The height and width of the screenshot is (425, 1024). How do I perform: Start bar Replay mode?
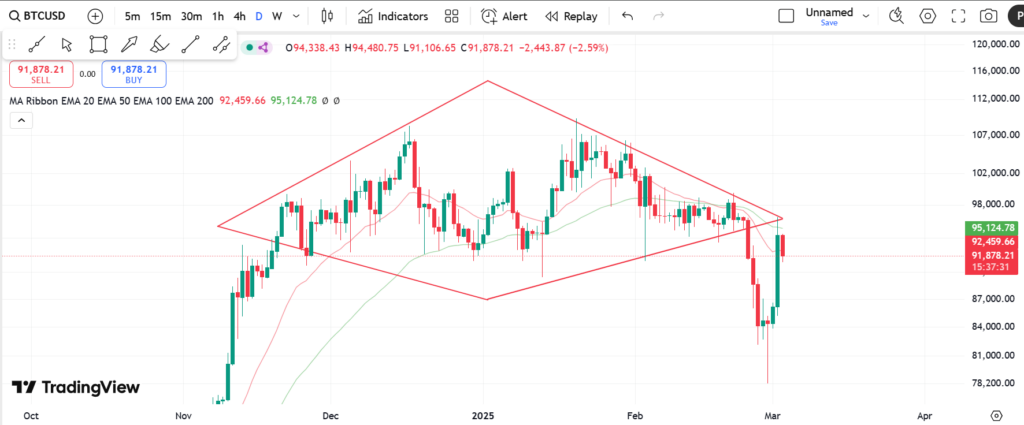click(571, 16)
